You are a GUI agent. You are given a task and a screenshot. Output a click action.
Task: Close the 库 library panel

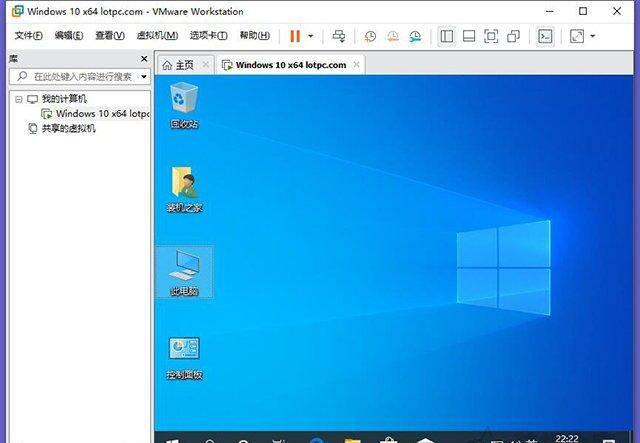[144, 59]
